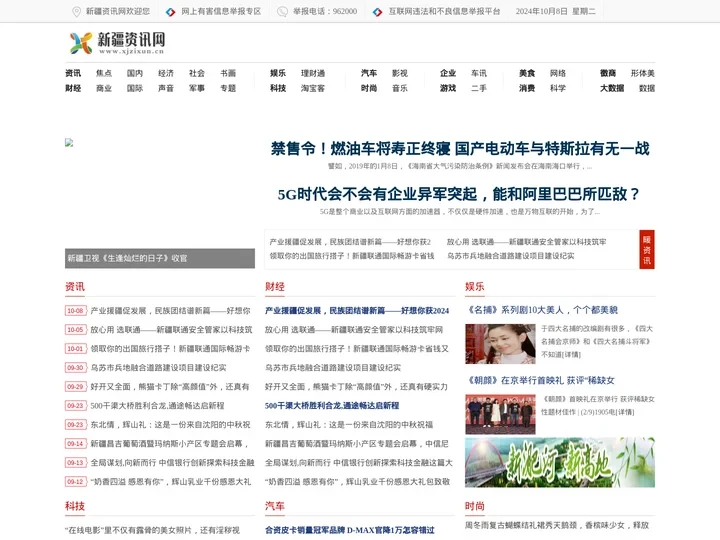The image size is (720, 540).
Task: Open 乌苏市兵地融合道路建设项目建设纪实 in the 暖资讯 box
Action: coord(511,256)
